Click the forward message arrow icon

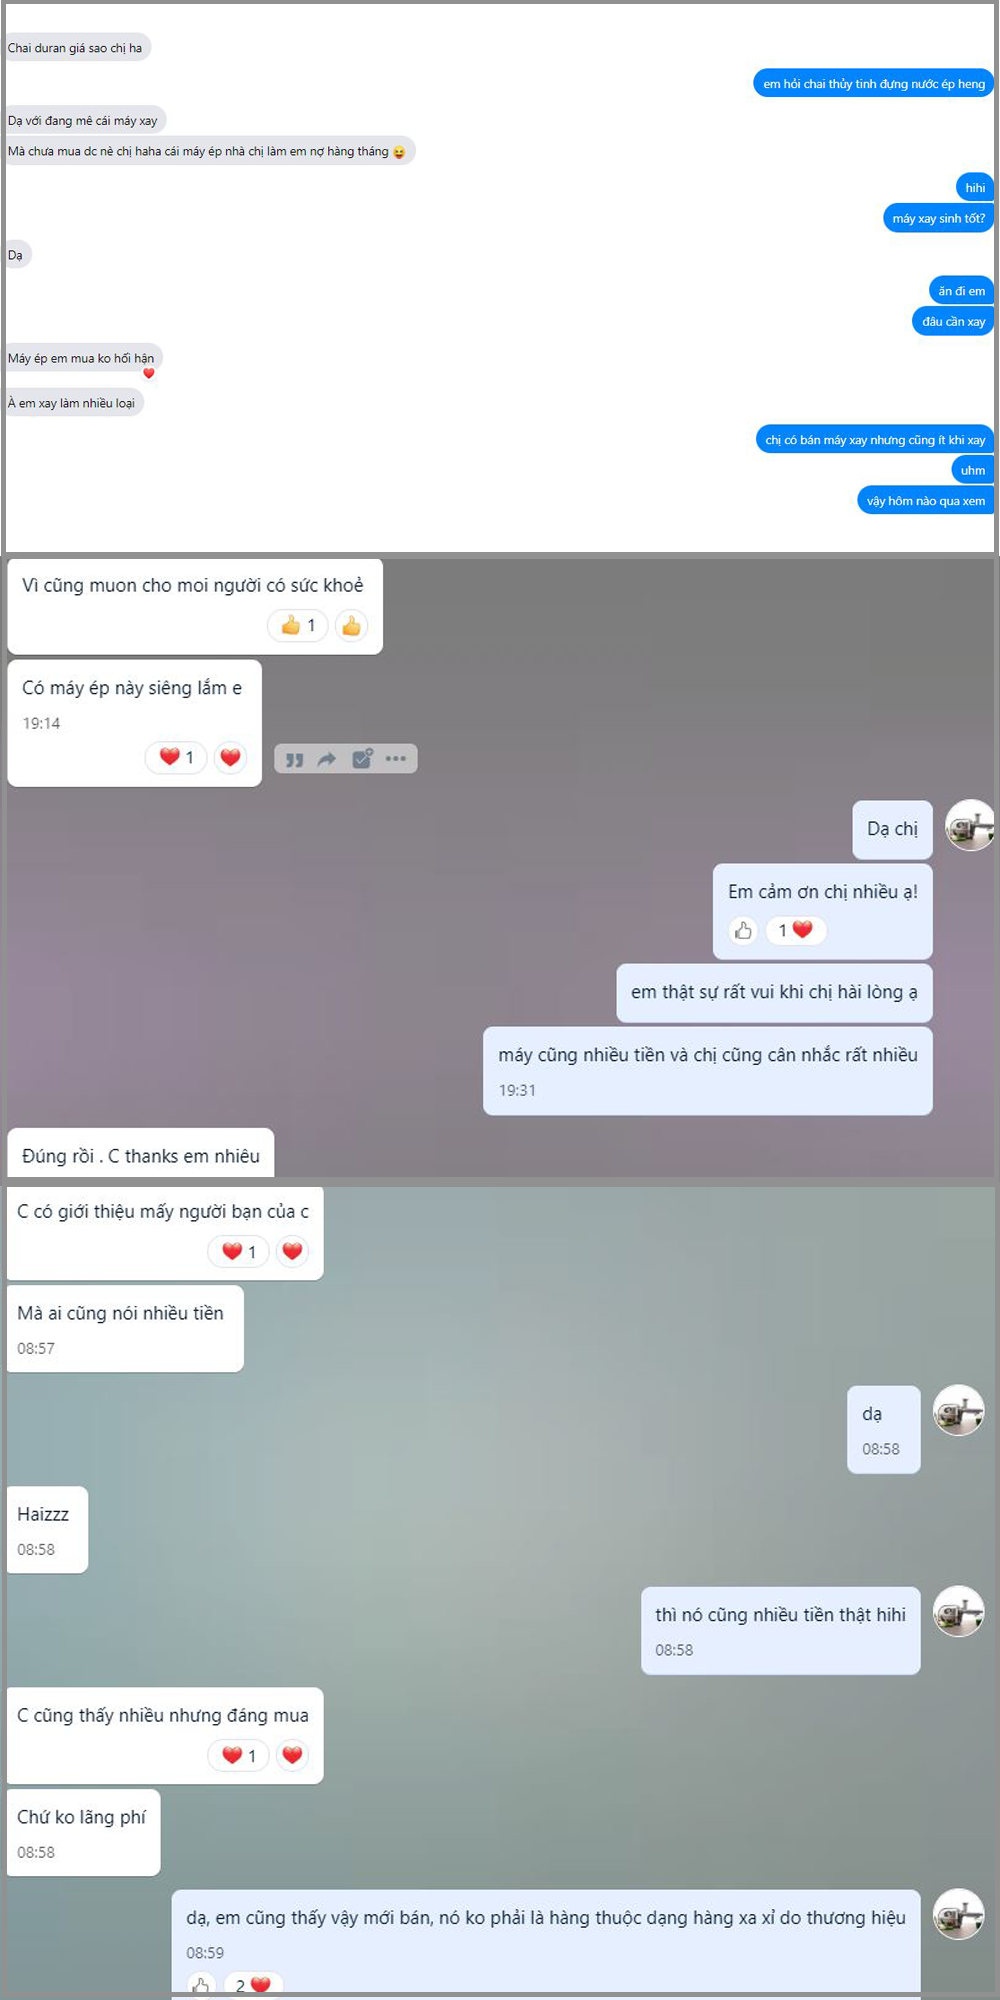(327, 759)
